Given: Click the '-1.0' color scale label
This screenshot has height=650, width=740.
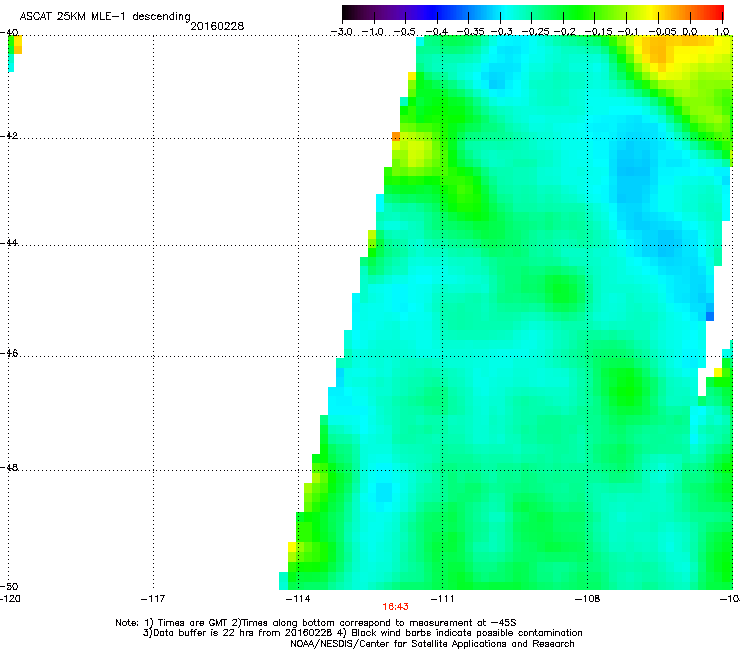Looking at the screenshot, I should pos(373,32).
